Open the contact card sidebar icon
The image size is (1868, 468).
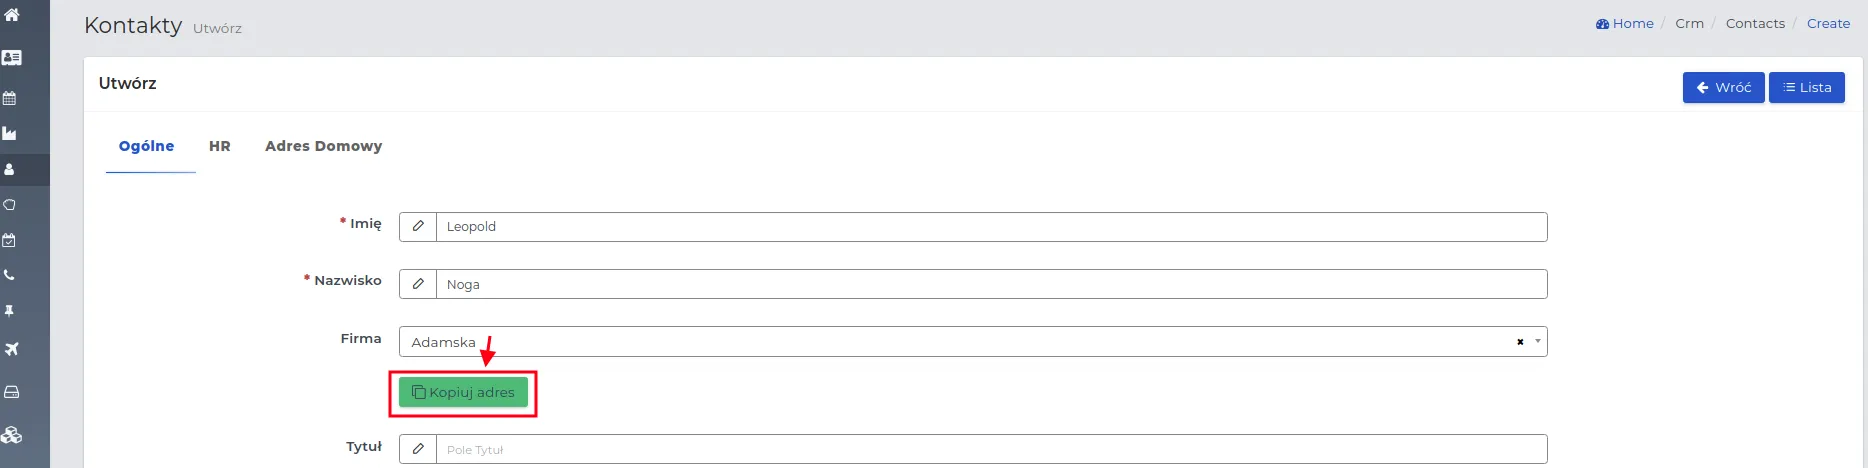click(12, 58)
